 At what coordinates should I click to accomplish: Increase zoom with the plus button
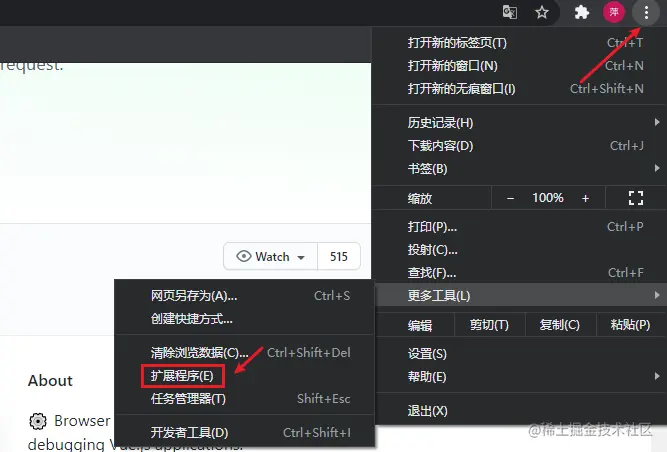pos(585,198)
